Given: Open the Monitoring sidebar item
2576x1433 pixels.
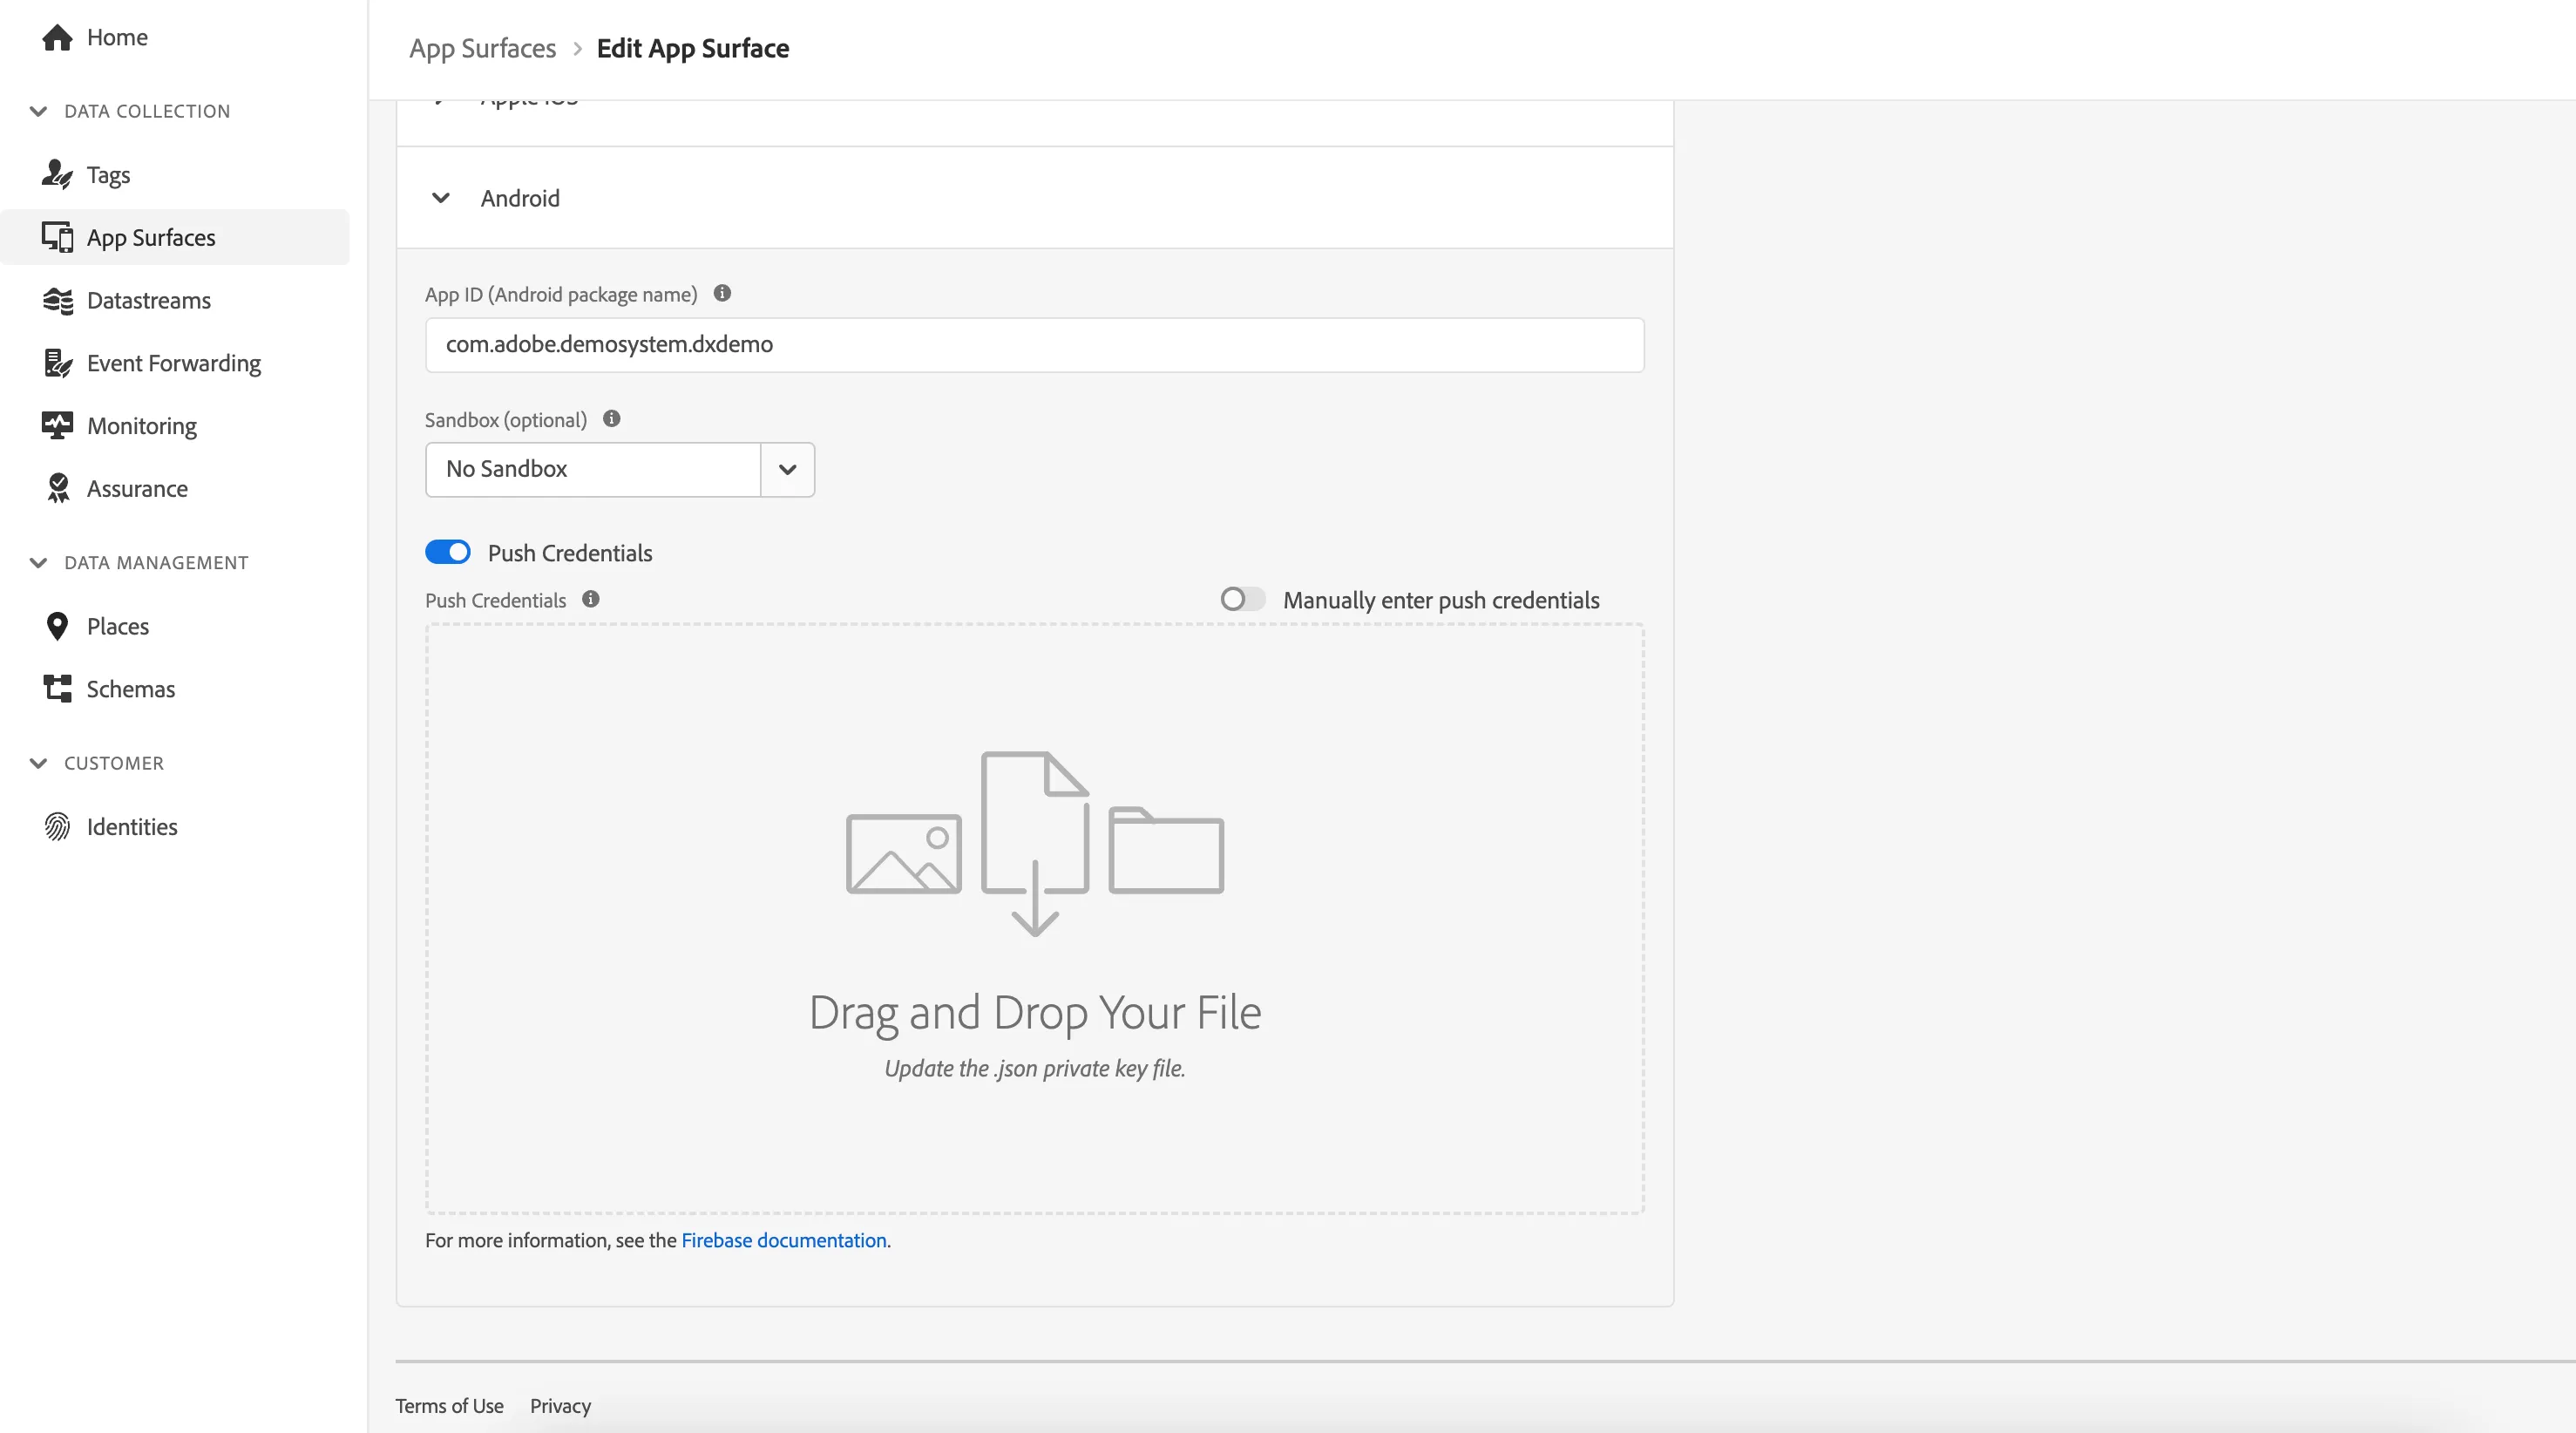Looking at the screenshot, I should tap(141, 426).
